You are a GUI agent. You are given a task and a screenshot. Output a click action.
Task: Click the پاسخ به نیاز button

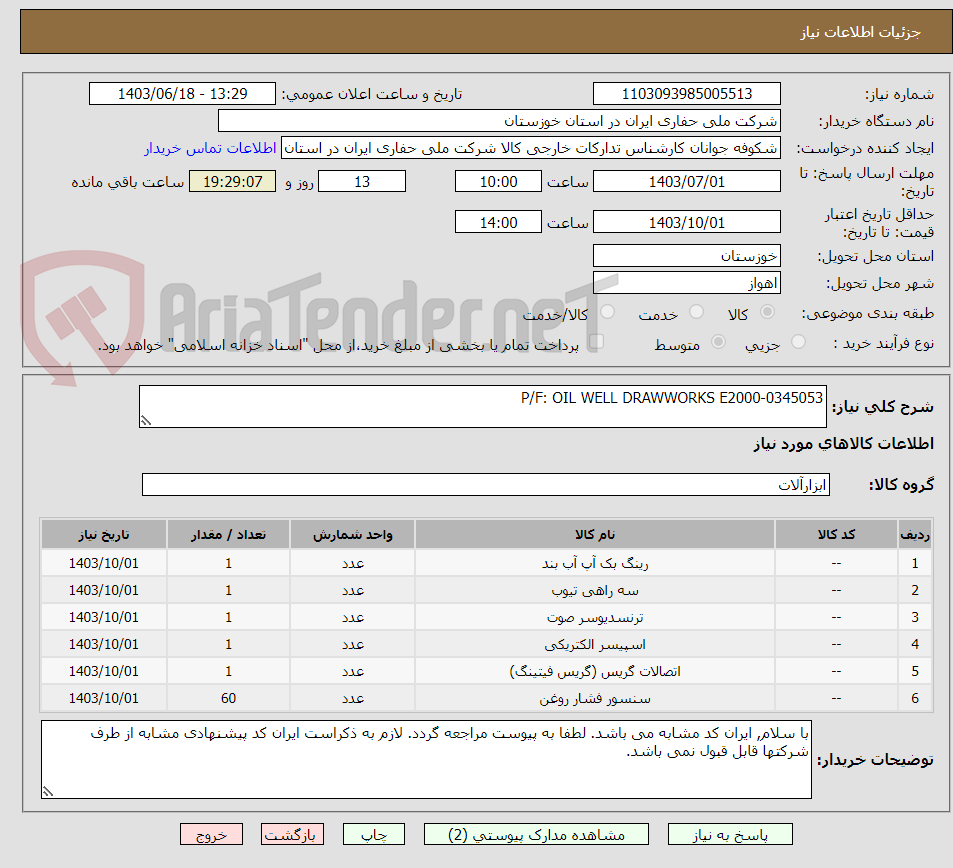click(x=729, y=834)
